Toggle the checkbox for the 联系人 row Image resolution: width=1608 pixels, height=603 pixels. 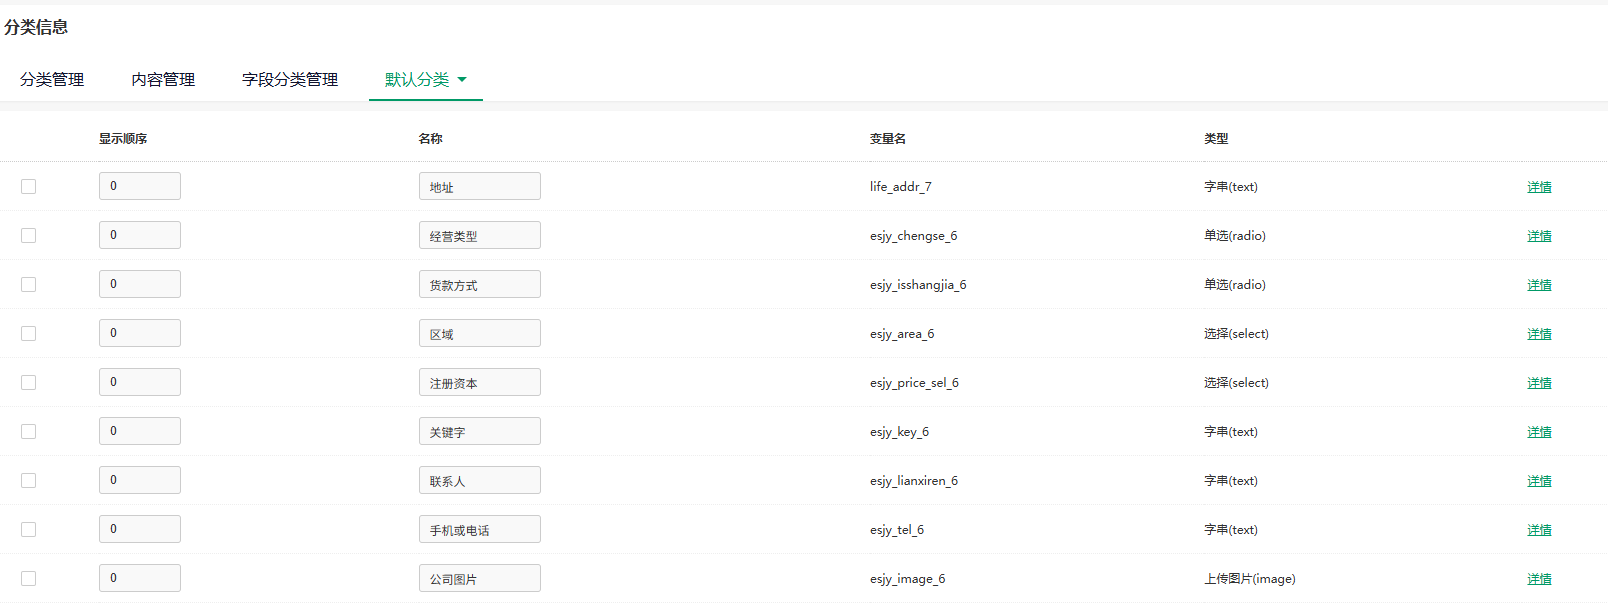point(29,481)
